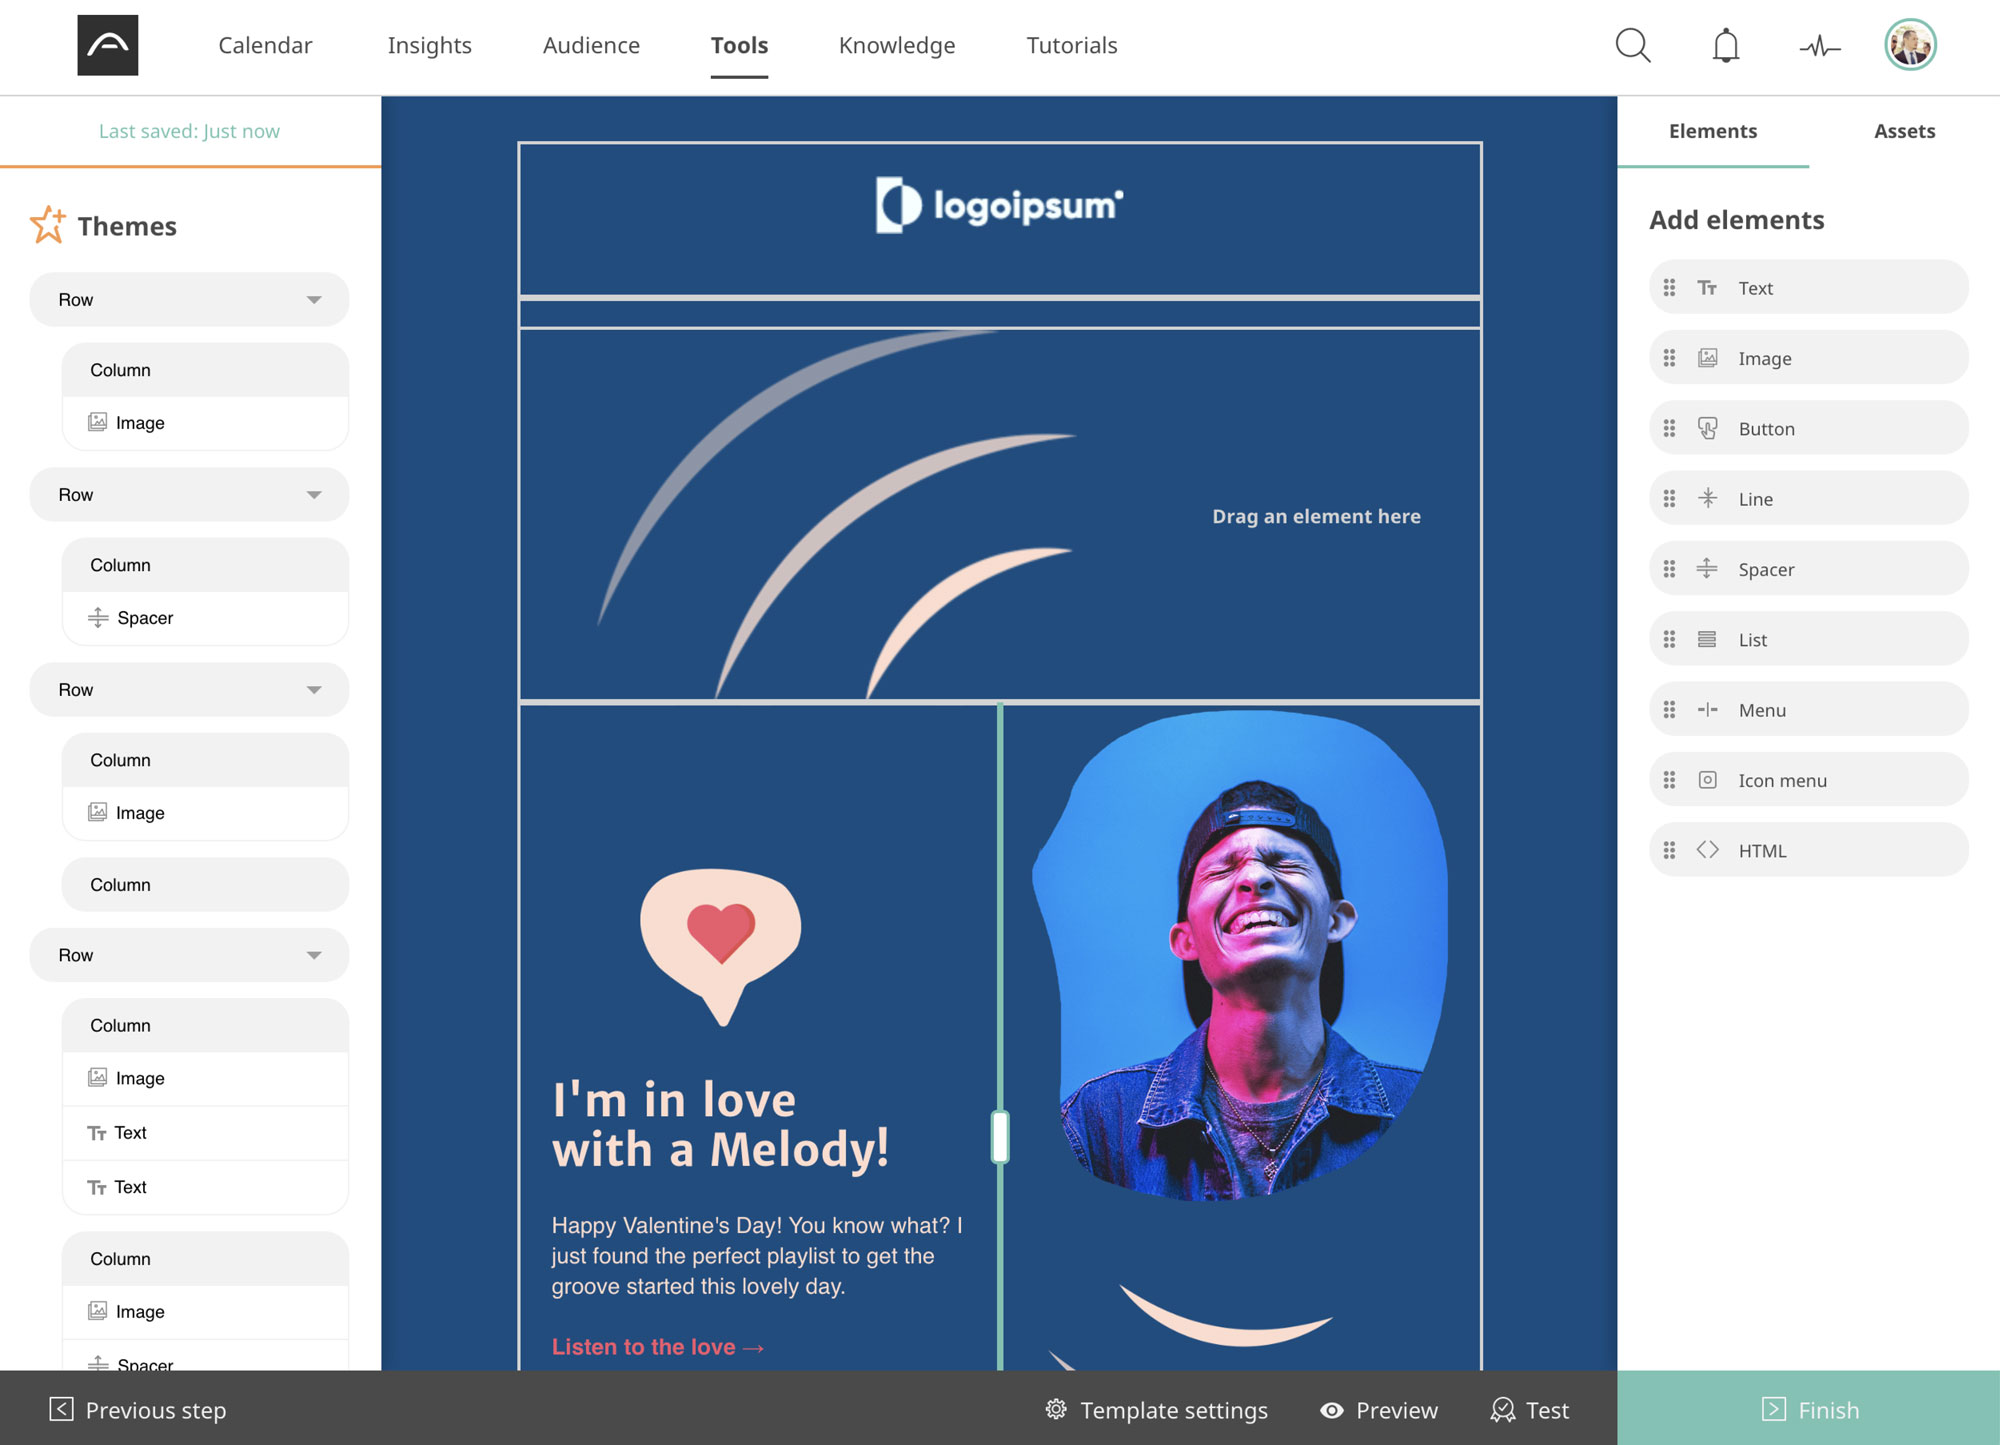
Task: Select second Text item in fourth Row
Action: click(x=205, y=1187)
